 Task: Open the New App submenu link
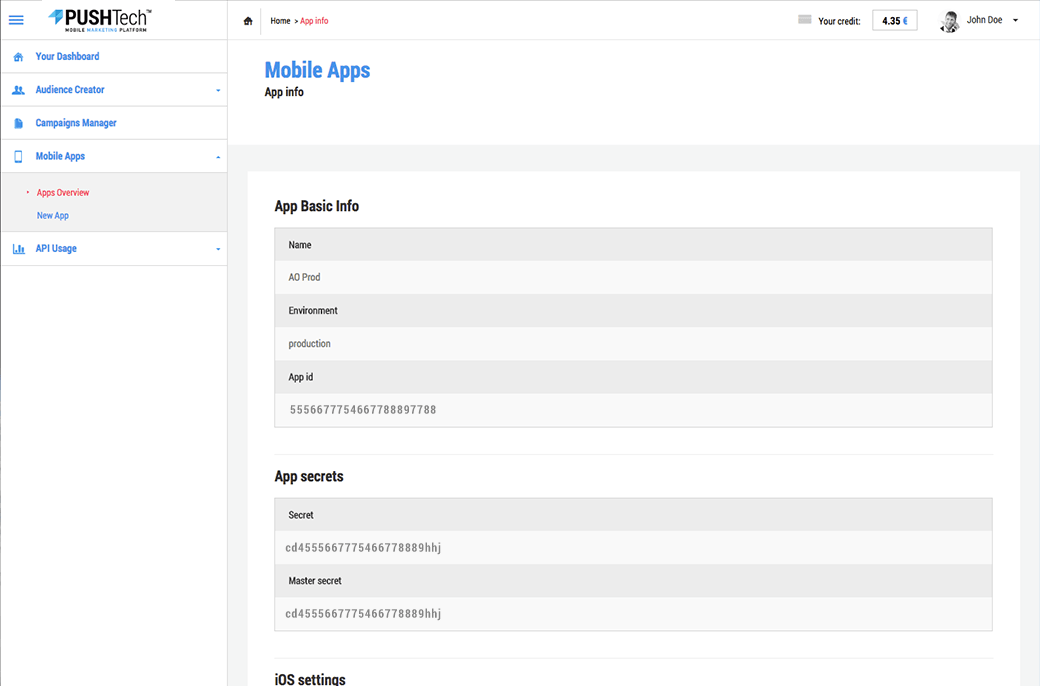52,216
